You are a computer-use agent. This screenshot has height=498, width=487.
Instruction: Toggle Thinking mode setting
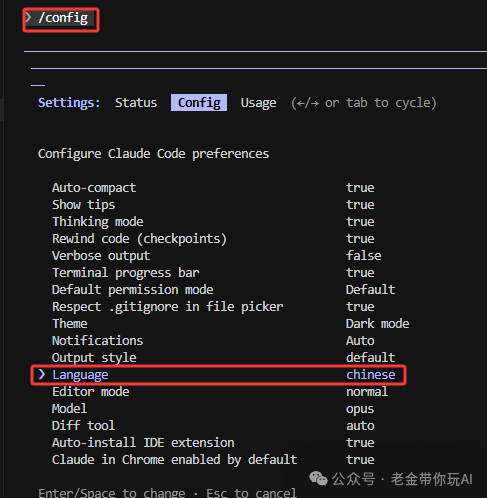[213, 222]
